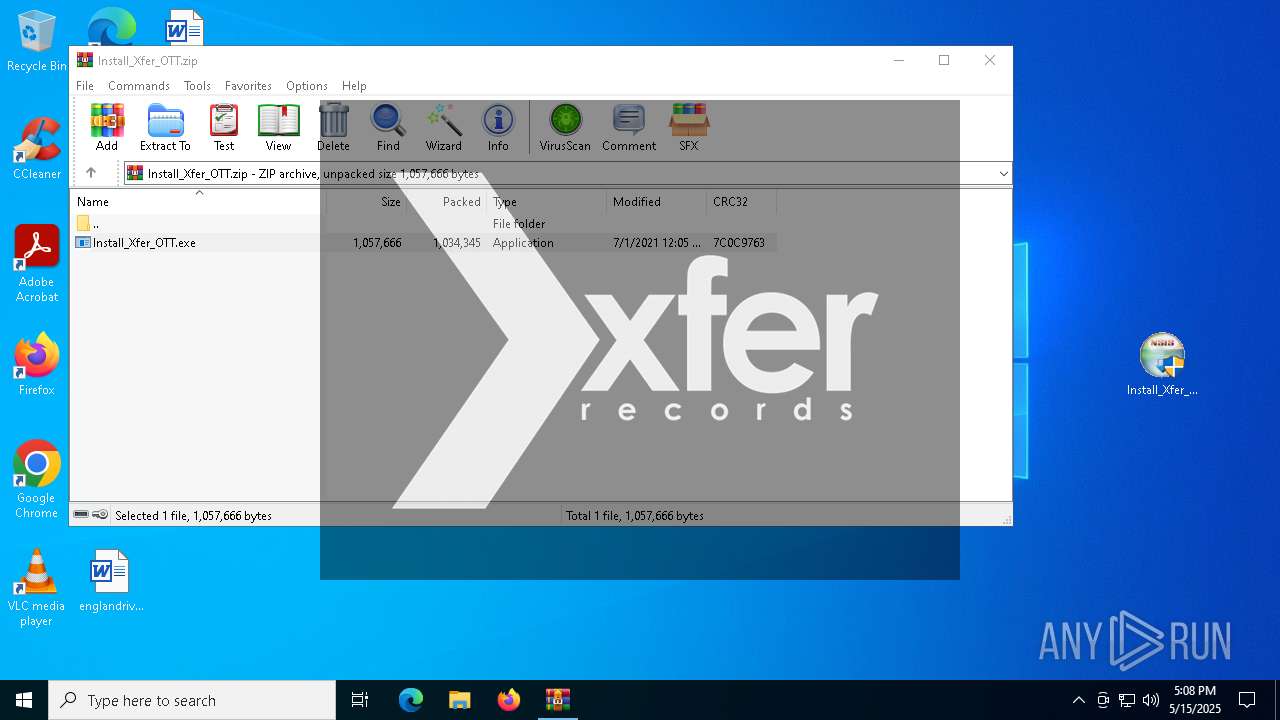Screen dimensions: 1280x720
Task: Sort by Name column header
Action: 199,202
